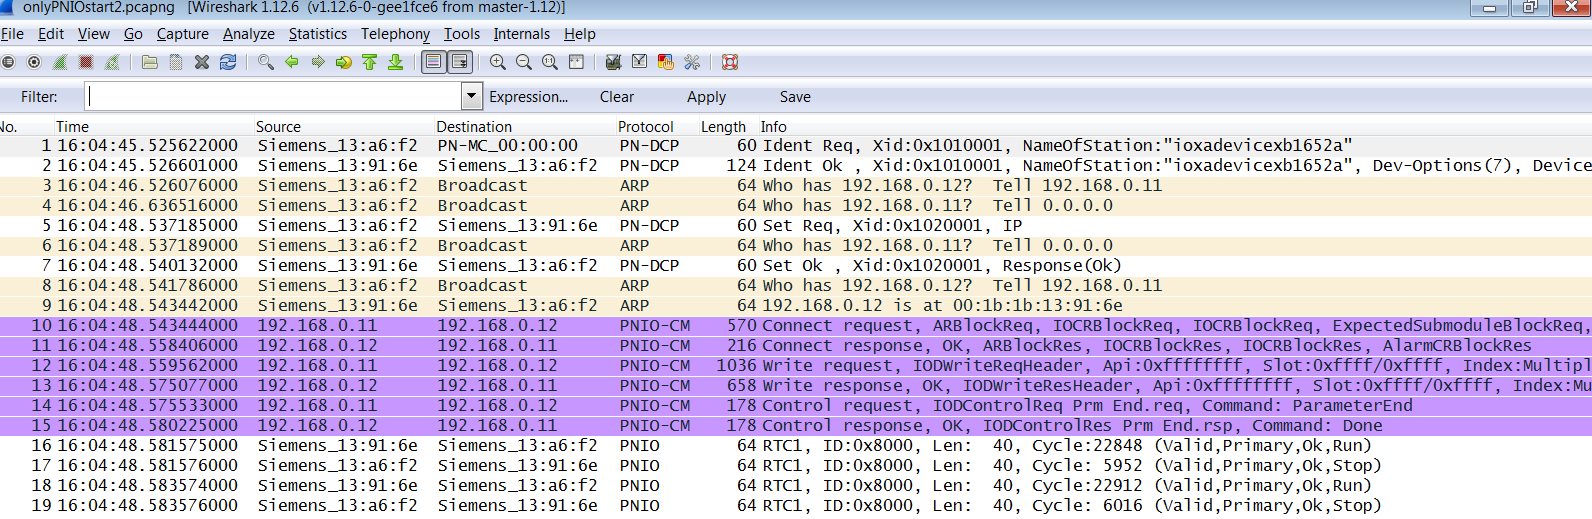Jump to the last packet
Image resolution: width=1592 pixels, height=519 pixels.
(396, 62)
